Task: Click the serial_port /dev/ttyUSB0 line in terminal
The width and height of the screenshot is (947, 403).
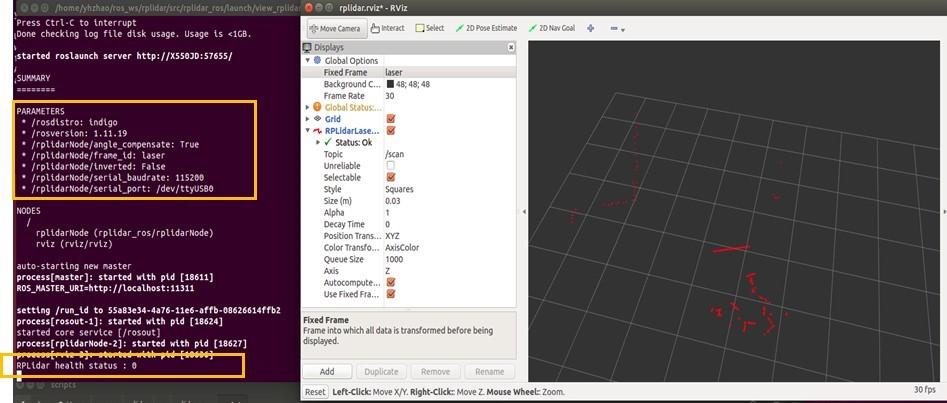Action: (x=117, y=189)
